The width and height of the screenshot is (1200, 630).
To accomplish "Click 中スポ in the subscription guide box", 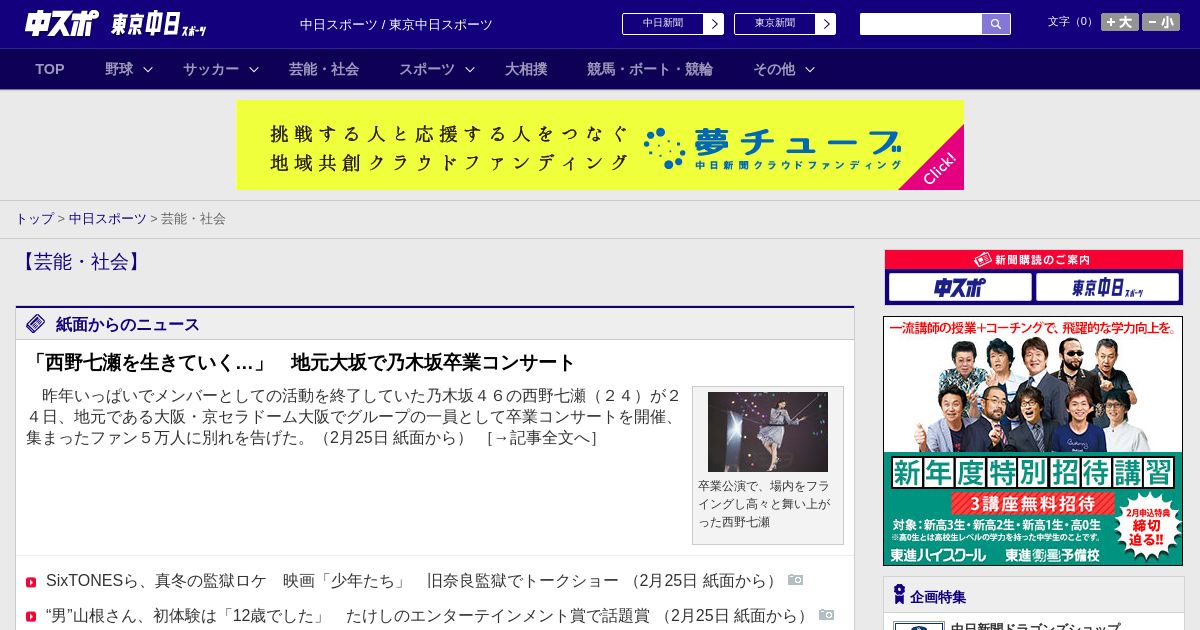I will (960, 288).
